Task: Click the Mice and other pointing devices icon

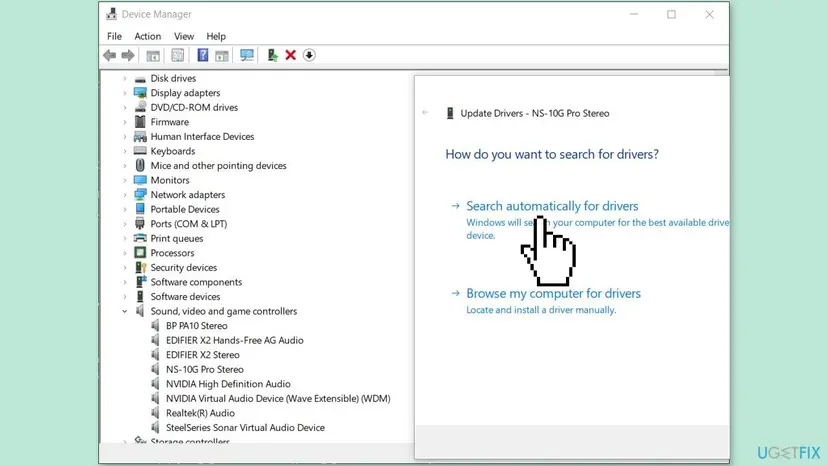Action: (x=140, y=165)
